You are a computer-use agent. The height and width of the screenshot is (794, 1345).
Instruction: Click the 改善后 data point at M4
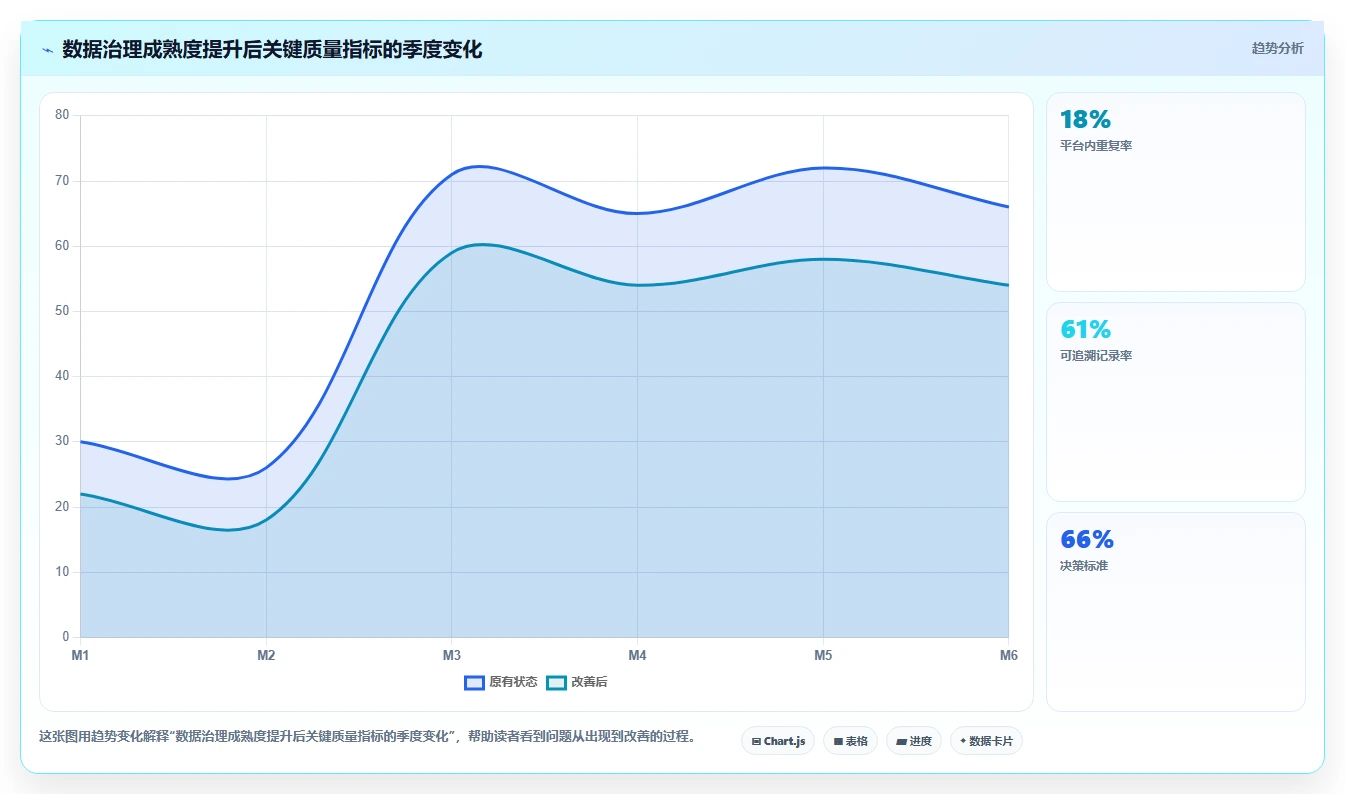point(637,285)
